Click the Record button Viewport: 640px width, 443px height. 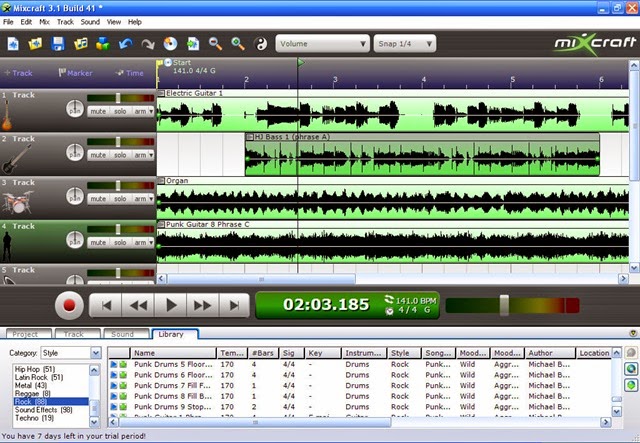tap(69, 305)
